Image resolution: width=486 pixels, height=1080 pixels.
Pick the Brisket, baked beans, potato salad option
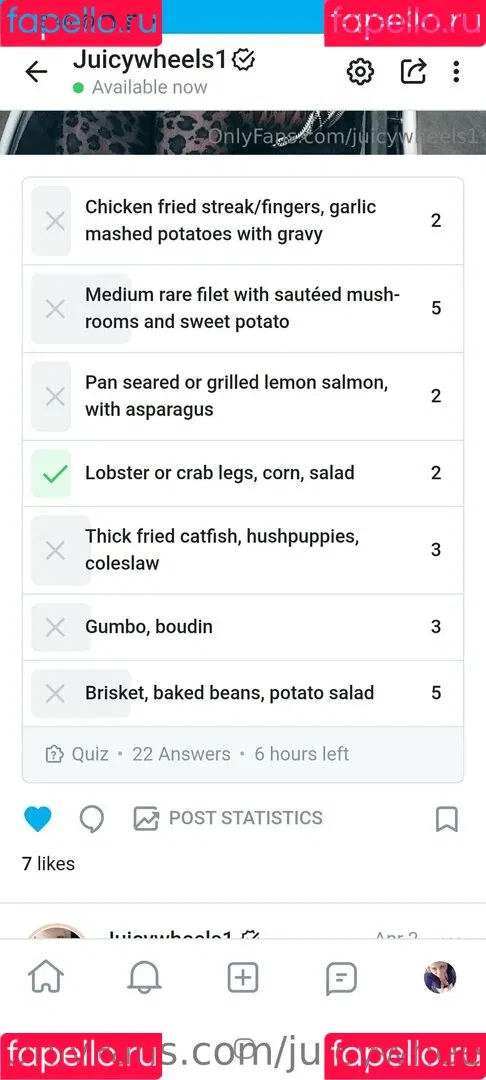tap(243, 693)
